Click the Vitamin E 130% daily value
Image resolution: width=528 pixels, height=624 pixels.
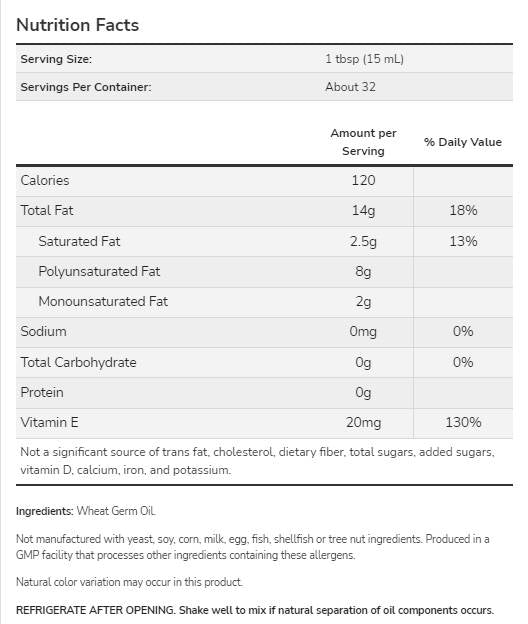tap(463, 422)
